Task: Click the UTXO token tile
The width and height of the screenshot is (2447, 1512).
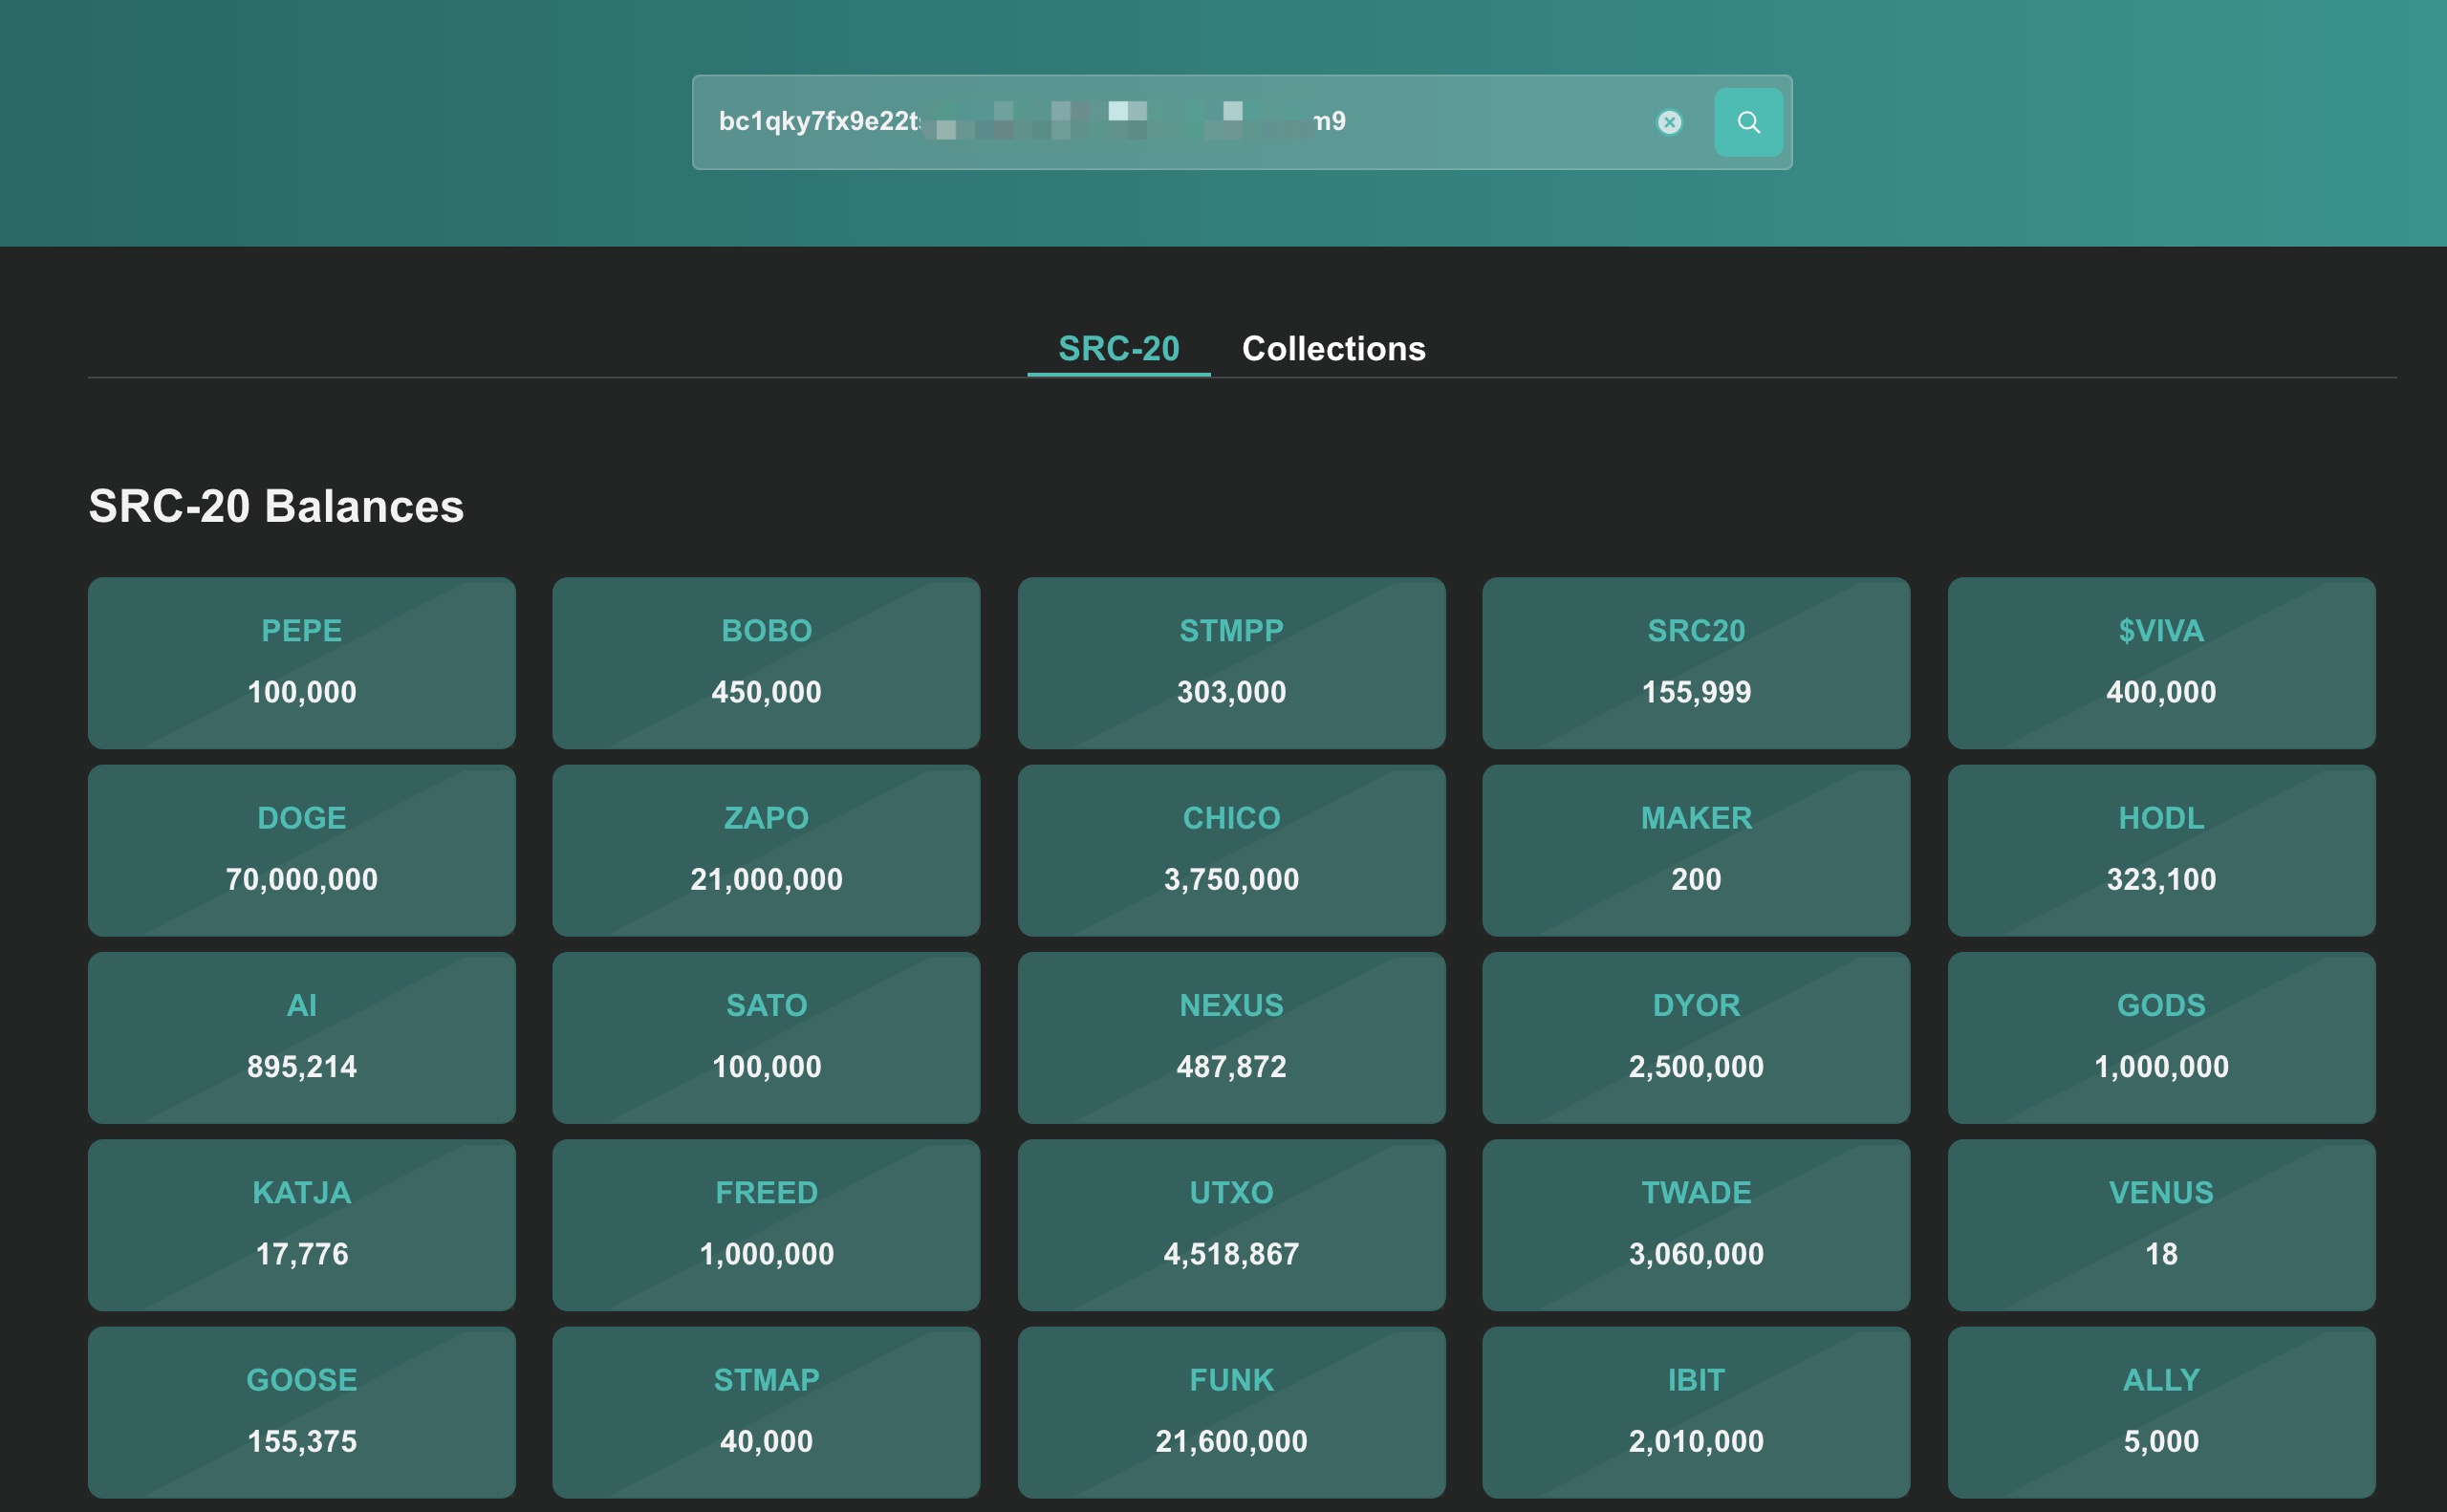Action: [x=1231, y=1224]
